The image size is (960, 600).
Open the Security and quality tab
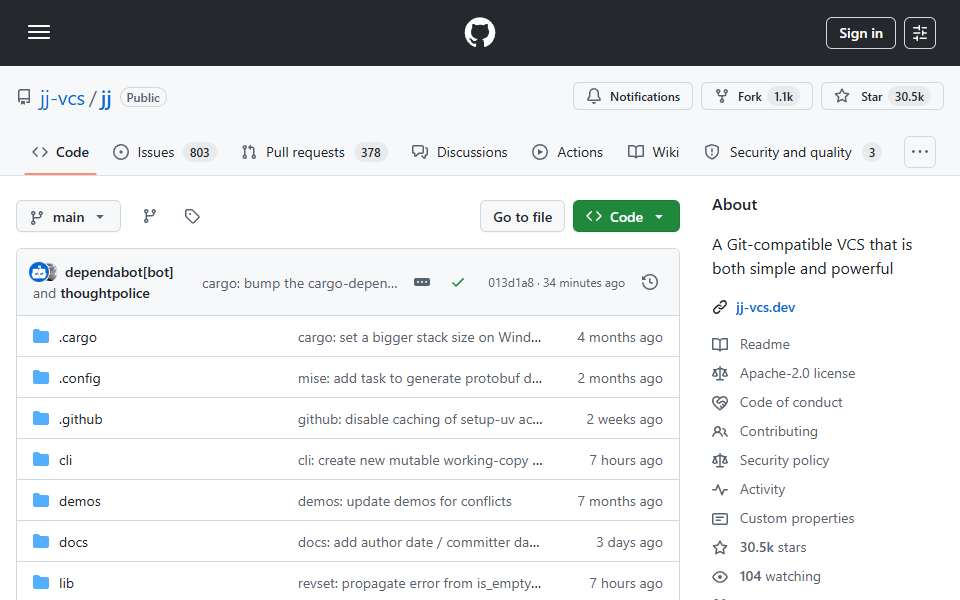point(792,152)
